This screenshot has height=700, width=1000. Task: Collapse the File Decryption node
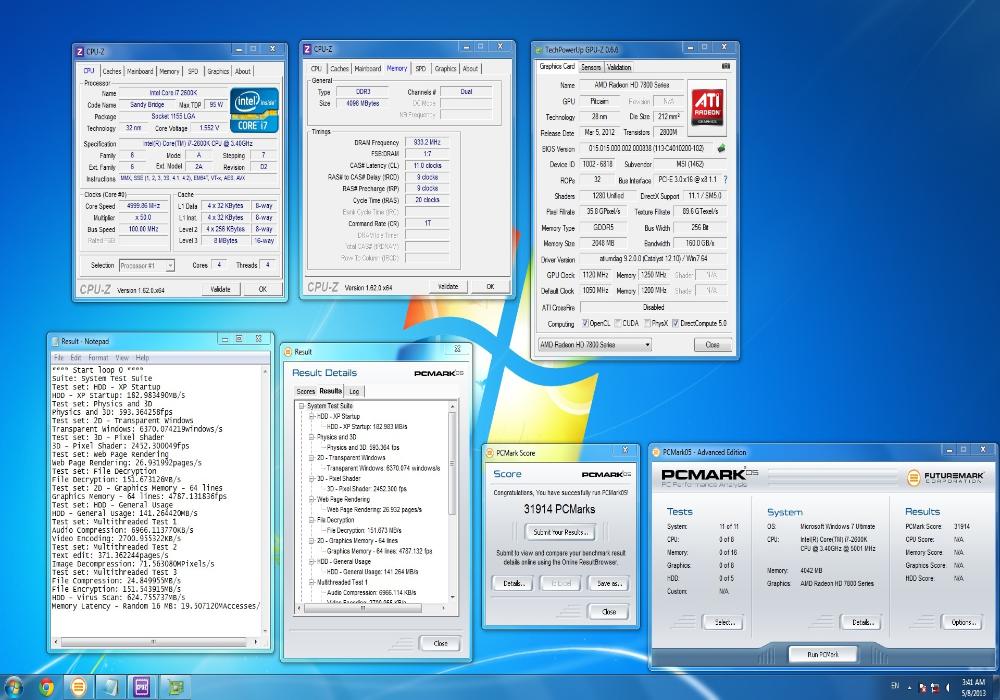pyautogui.click(x=312, y=520)
